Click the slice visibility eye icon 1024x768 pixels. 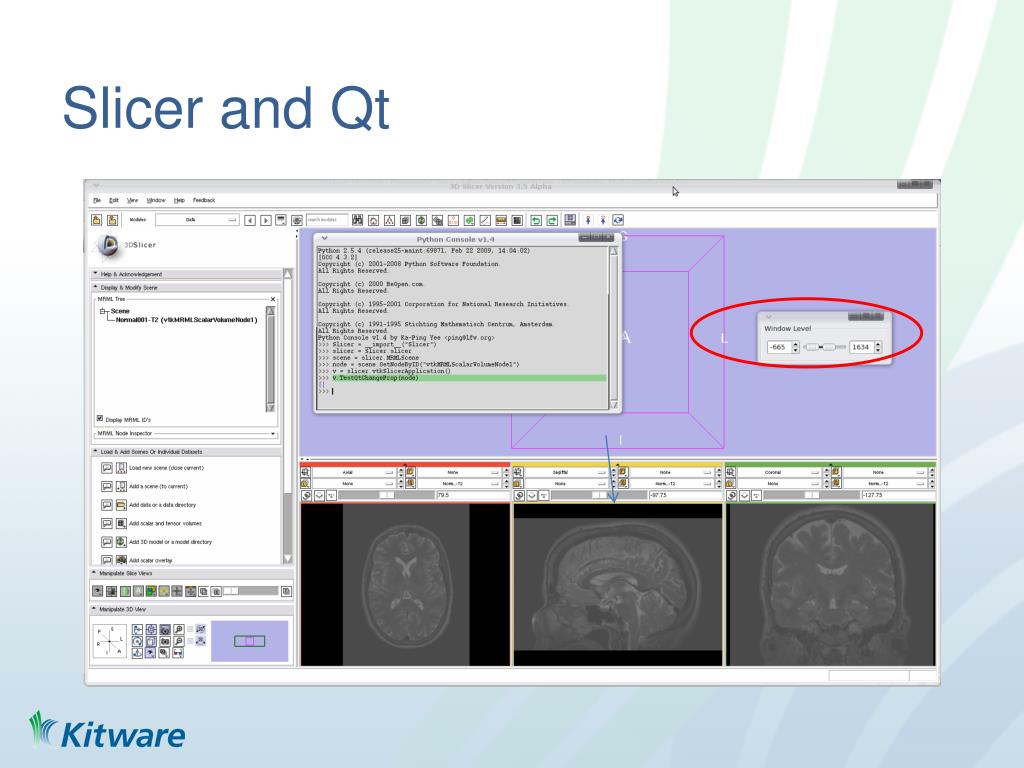(x=97, y=591)
